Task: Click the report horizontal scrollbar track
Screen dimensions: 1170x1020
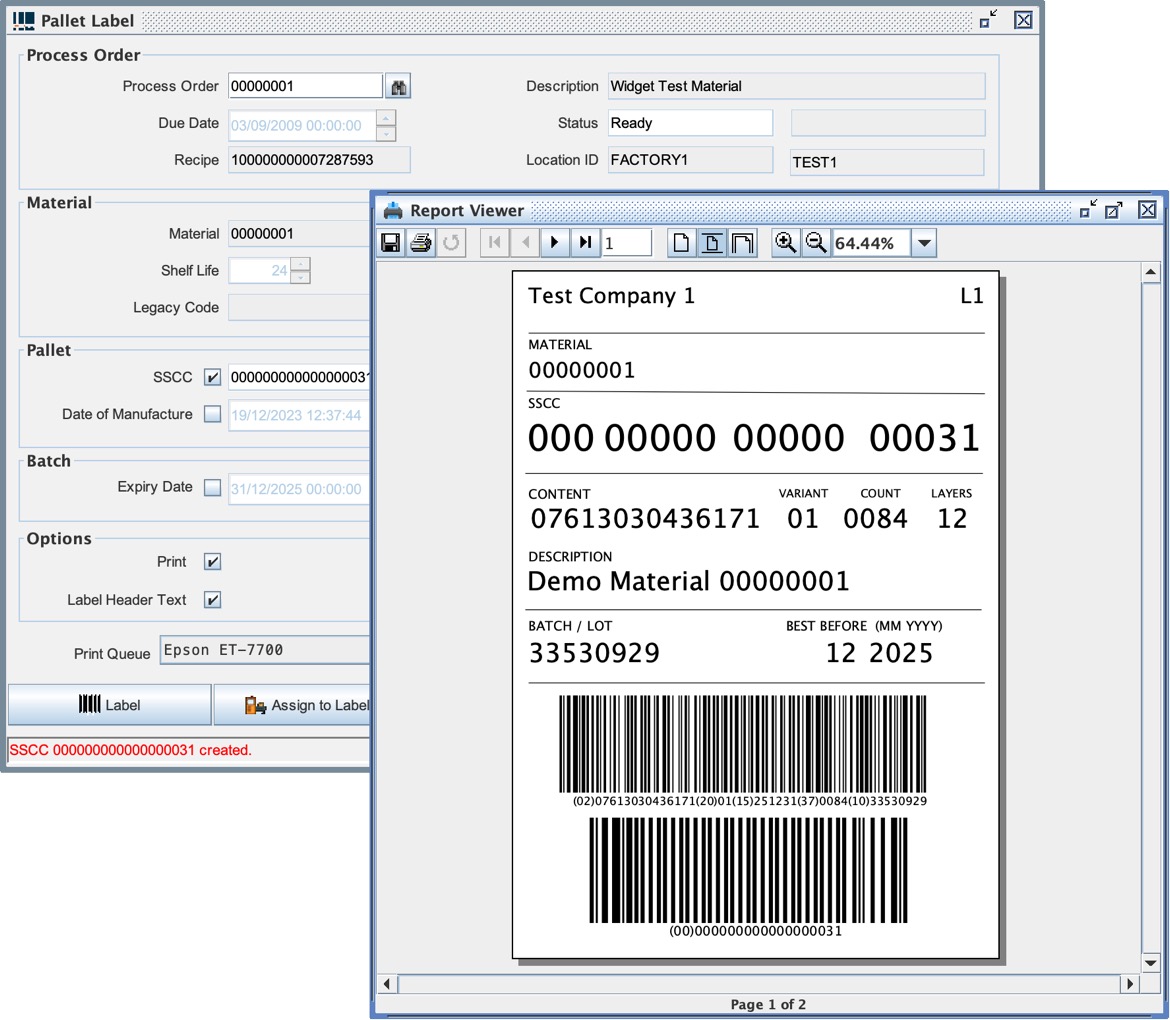Action: tap(760, 983)
